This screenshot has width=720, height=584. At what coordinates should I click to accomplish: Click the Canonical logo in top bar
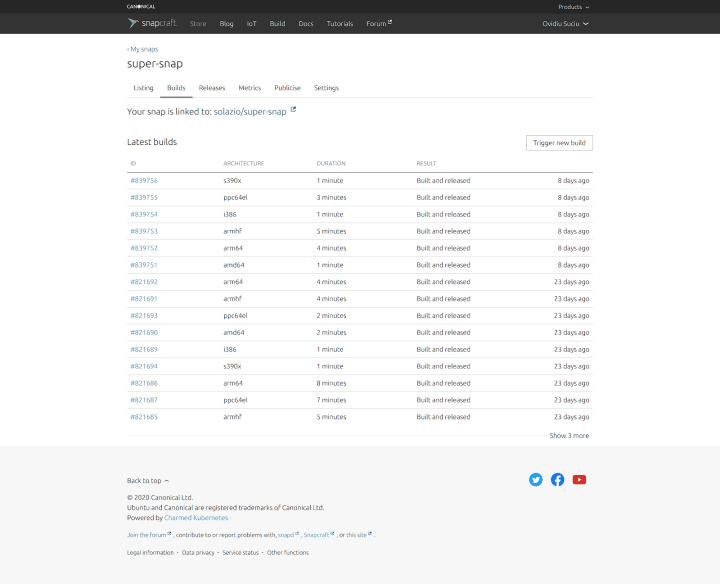pyautogui.click(x=141, y=7)
